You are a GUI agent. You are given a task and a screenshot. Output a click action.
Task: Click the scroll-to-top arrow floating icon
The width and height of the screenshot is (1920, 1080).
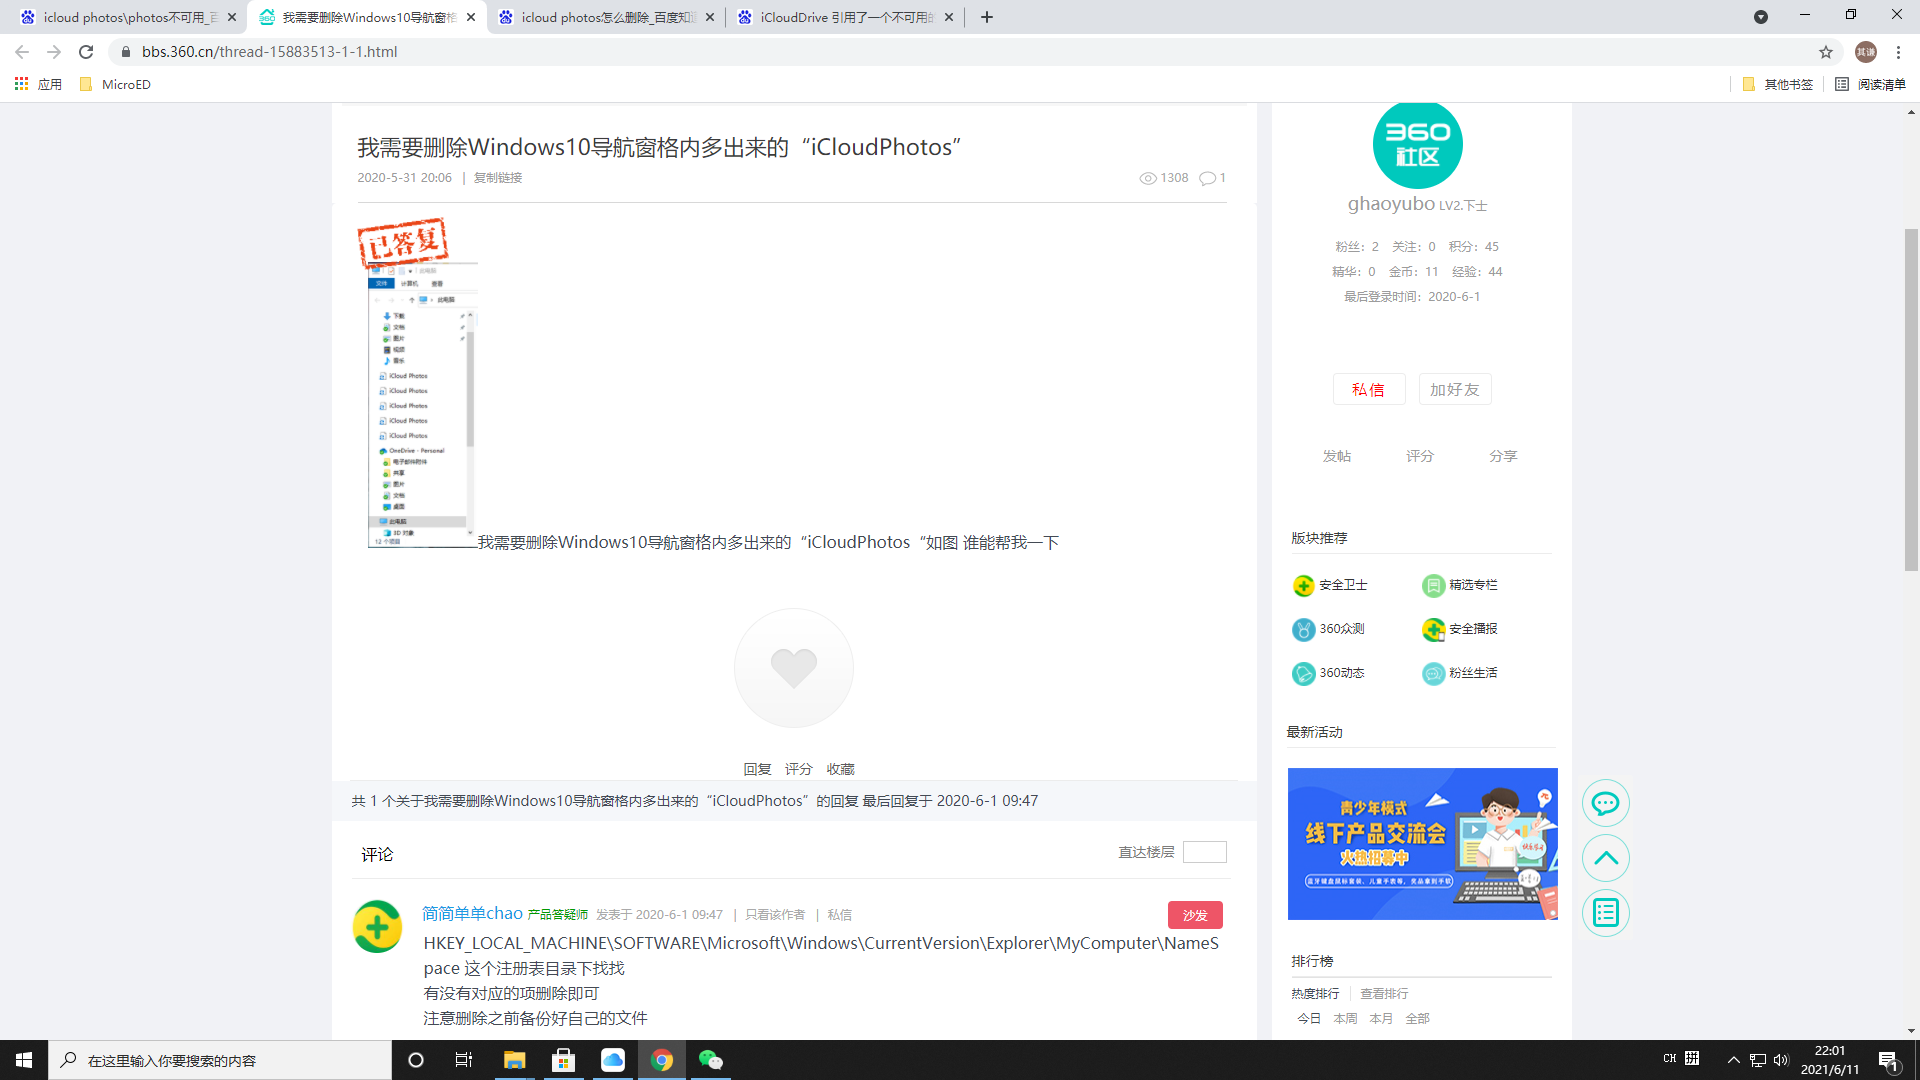click(1605, 858)
